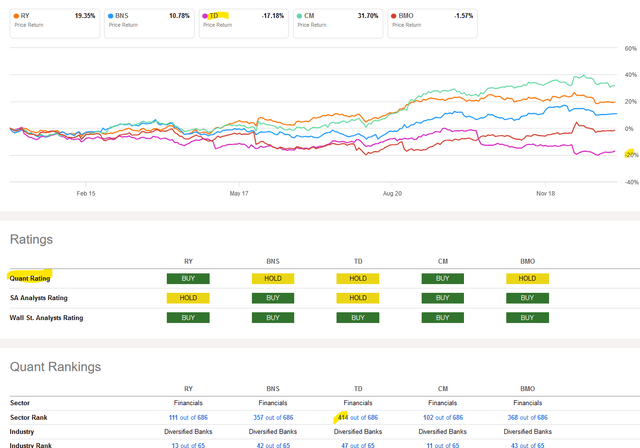
Task: Click the blue BNS legend dot
Action: coord(109,17)
